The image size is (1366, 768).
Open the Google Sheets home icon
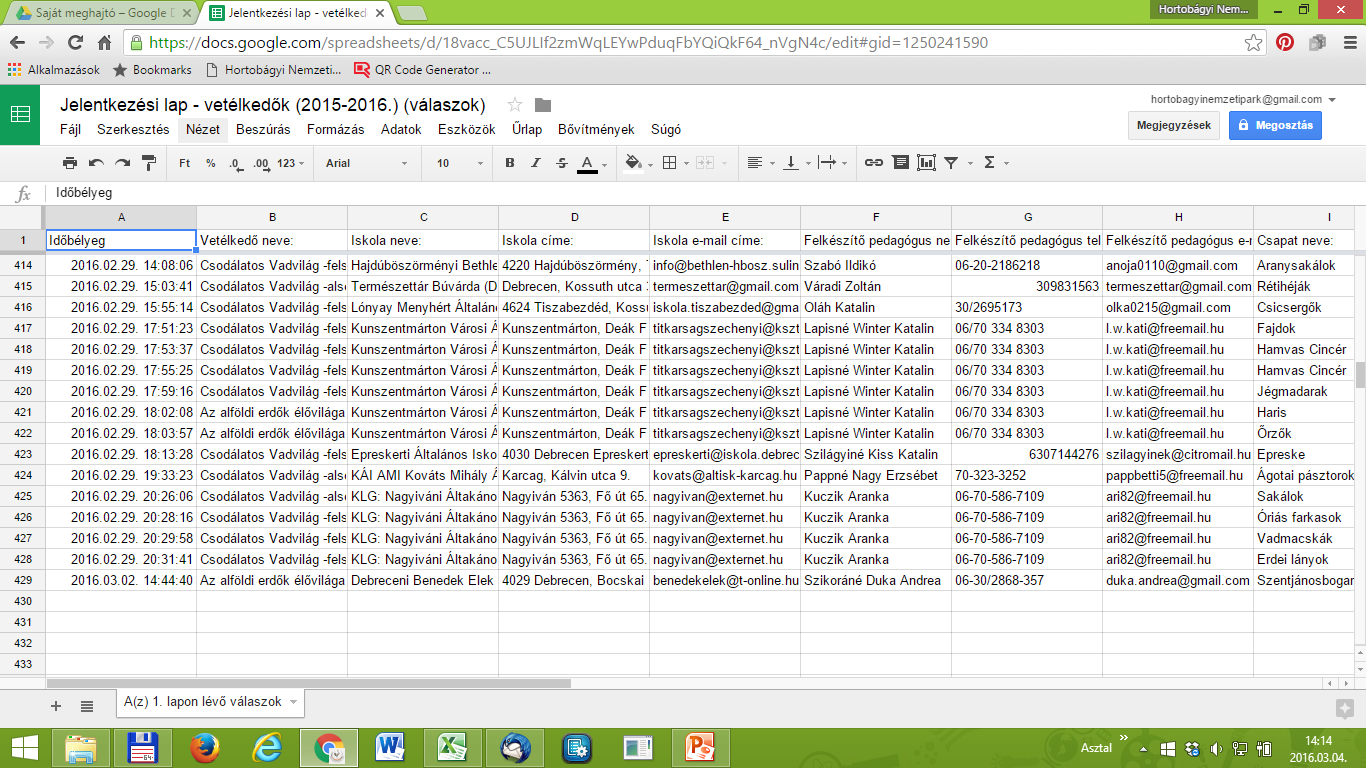[20, 114]
